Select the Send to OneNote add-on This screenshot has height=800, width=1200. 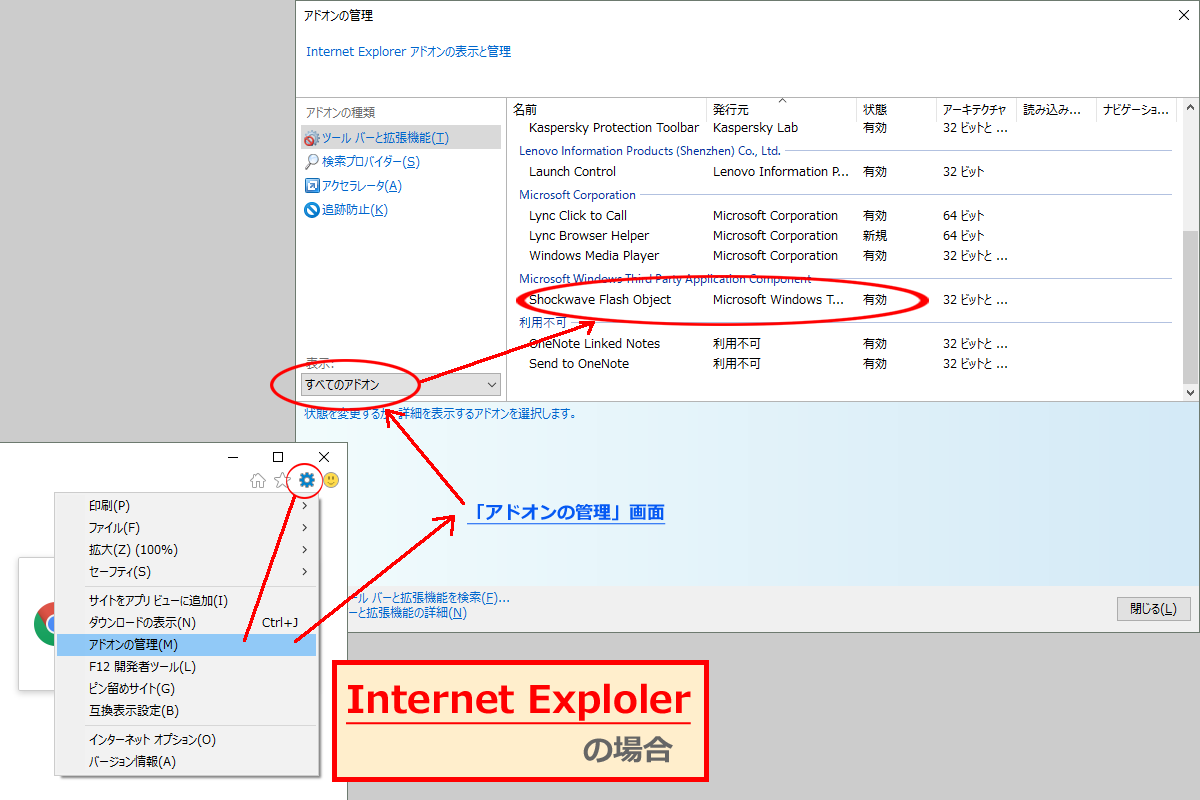click(844, 364)
